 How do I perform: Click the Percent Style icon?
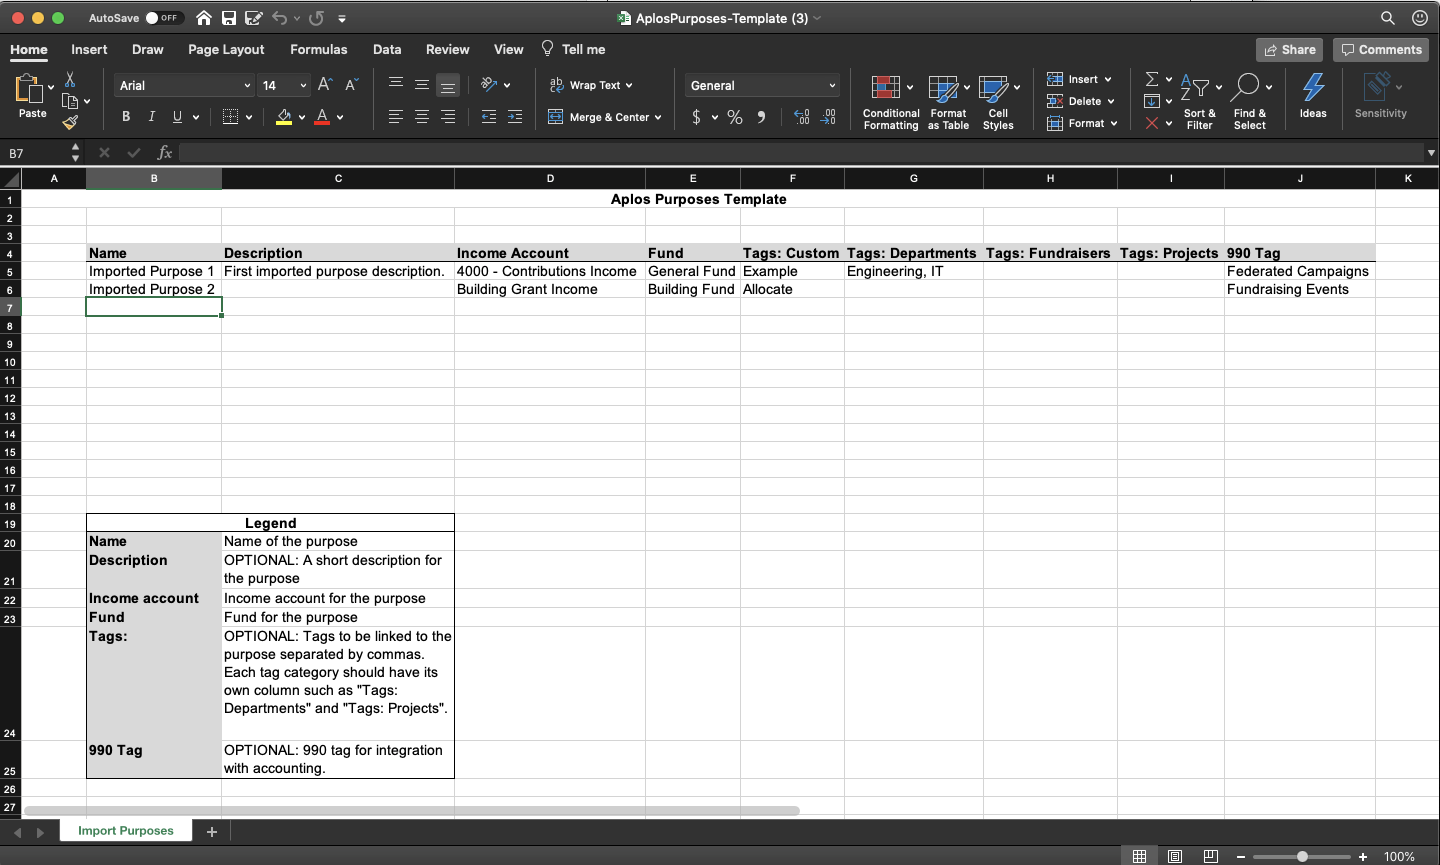point(735,117)
